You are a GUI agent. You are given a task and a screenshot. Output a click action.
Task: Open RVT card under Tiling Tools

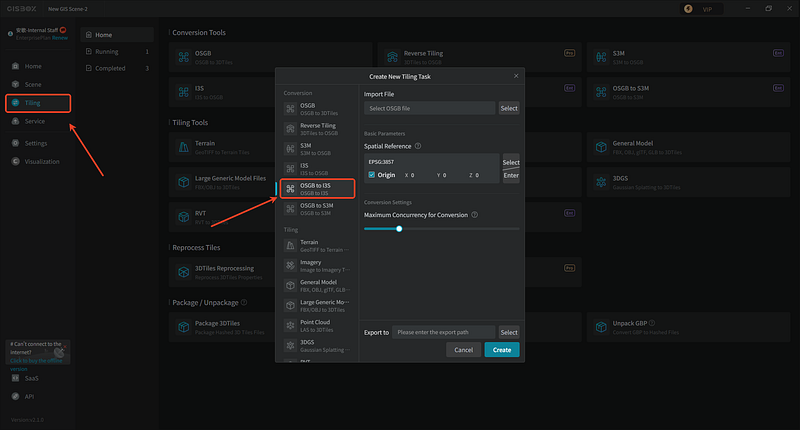pyautogui.click(x=222, y=217)
